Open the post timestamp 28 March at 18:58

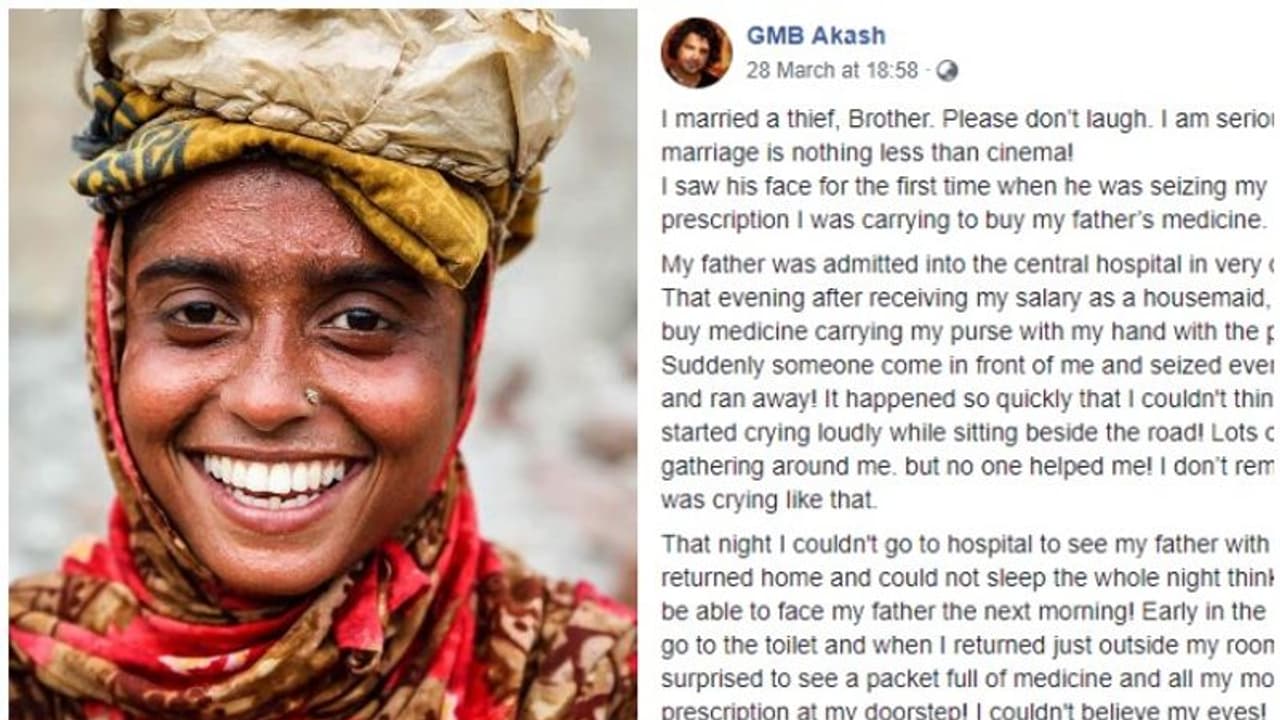(831, 71)
